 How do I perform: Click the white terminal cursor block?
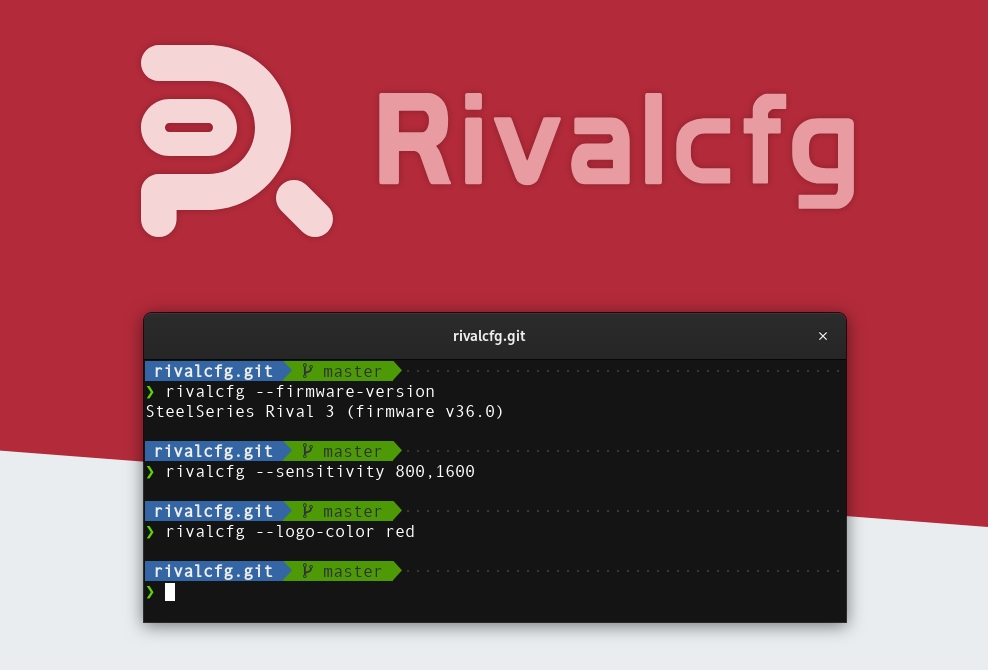pyautogui.click(x=170, y=592)
